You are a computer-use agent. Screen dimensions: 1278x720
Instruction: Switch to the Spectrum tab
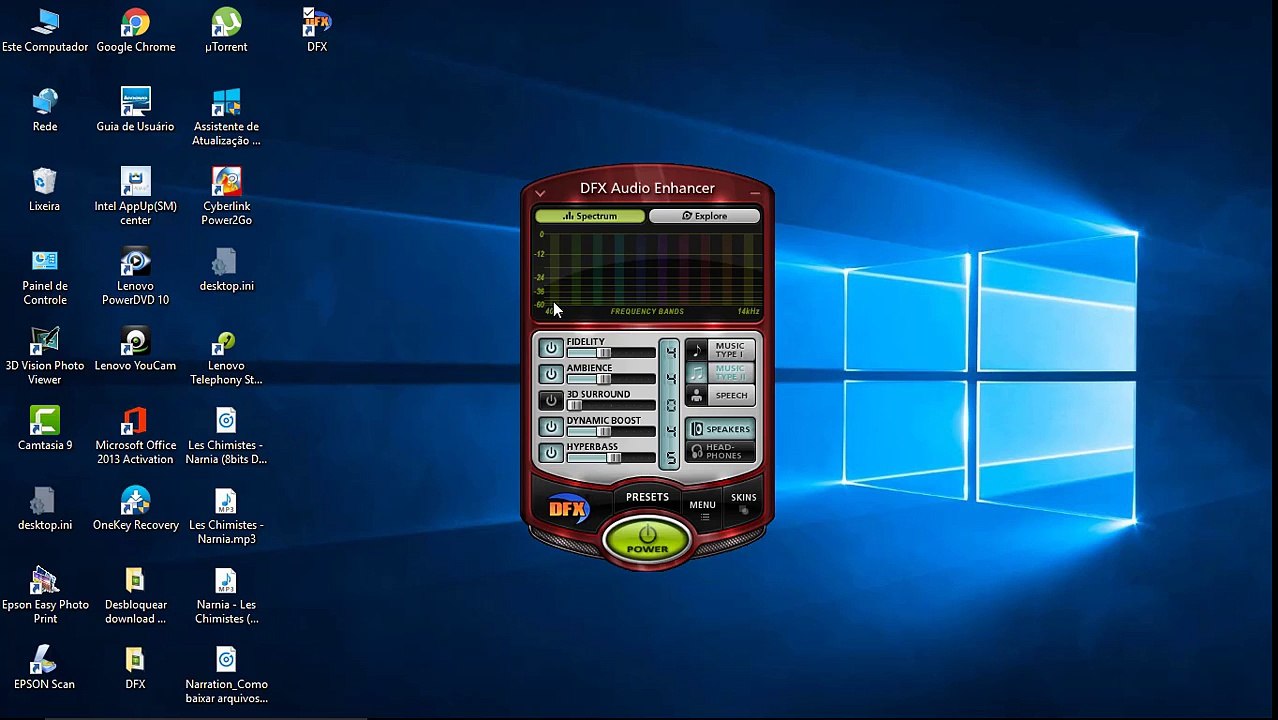click(590, 216)
